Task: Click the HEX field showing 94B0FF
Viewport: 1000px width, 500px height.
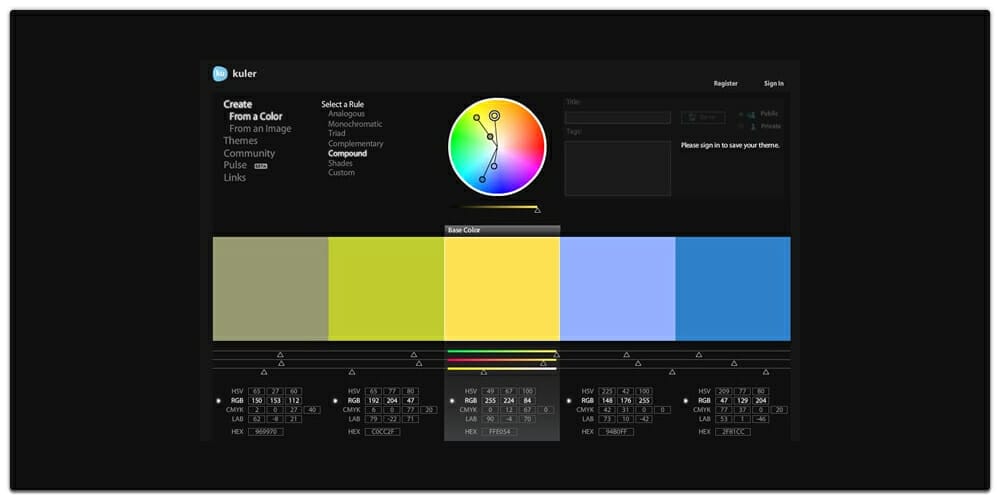Action: [616, 432]
